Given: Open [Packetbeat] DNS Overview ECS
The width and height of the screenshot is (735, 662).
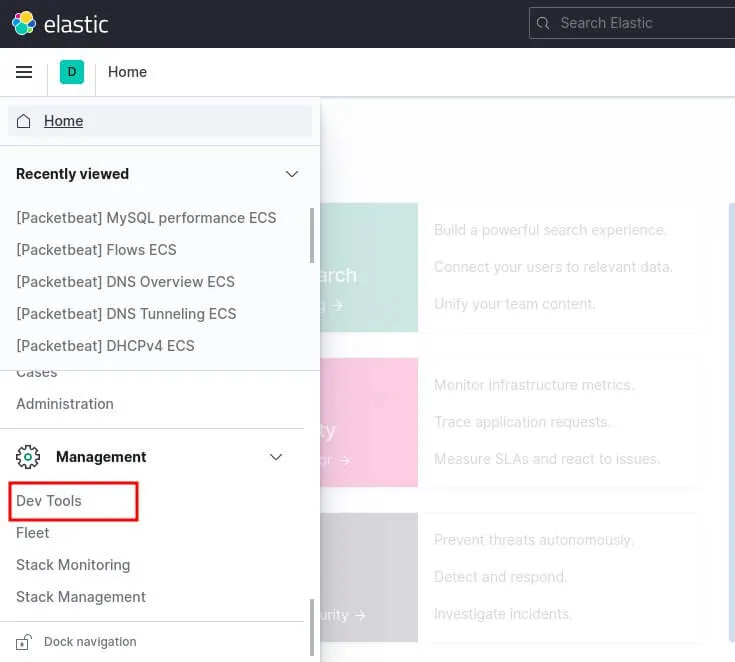Looking at the screenshot, I should pos(125,282).
